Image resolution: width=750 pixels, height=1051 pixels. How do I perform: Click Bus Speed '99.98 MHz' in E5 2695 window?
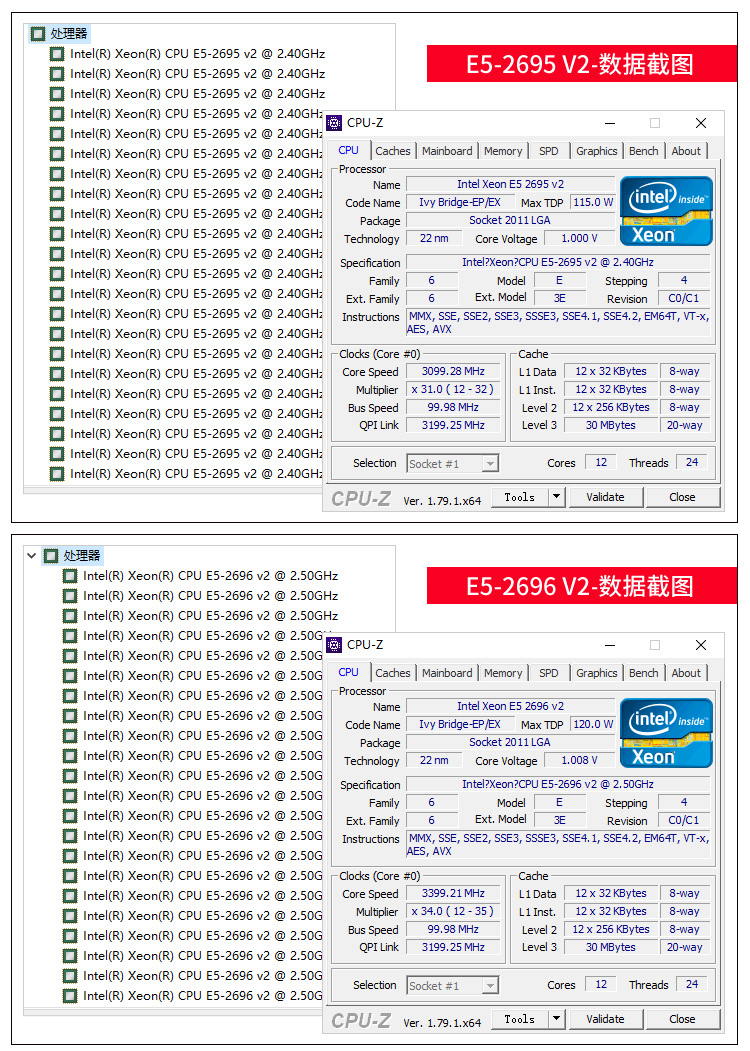tap(453, 408)
